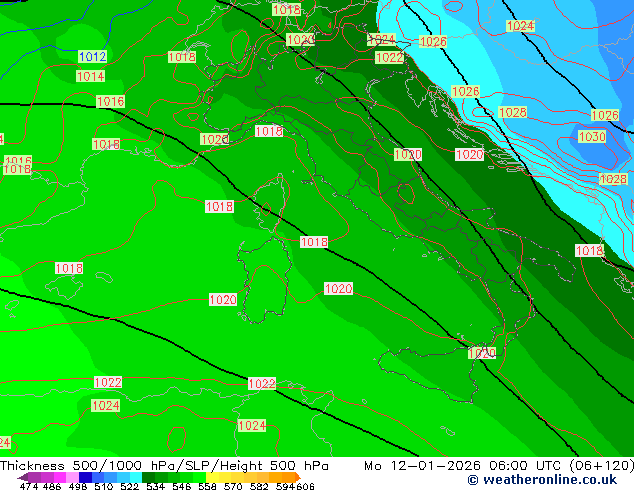Click the 1024 label at bottom center

point(251,426)
